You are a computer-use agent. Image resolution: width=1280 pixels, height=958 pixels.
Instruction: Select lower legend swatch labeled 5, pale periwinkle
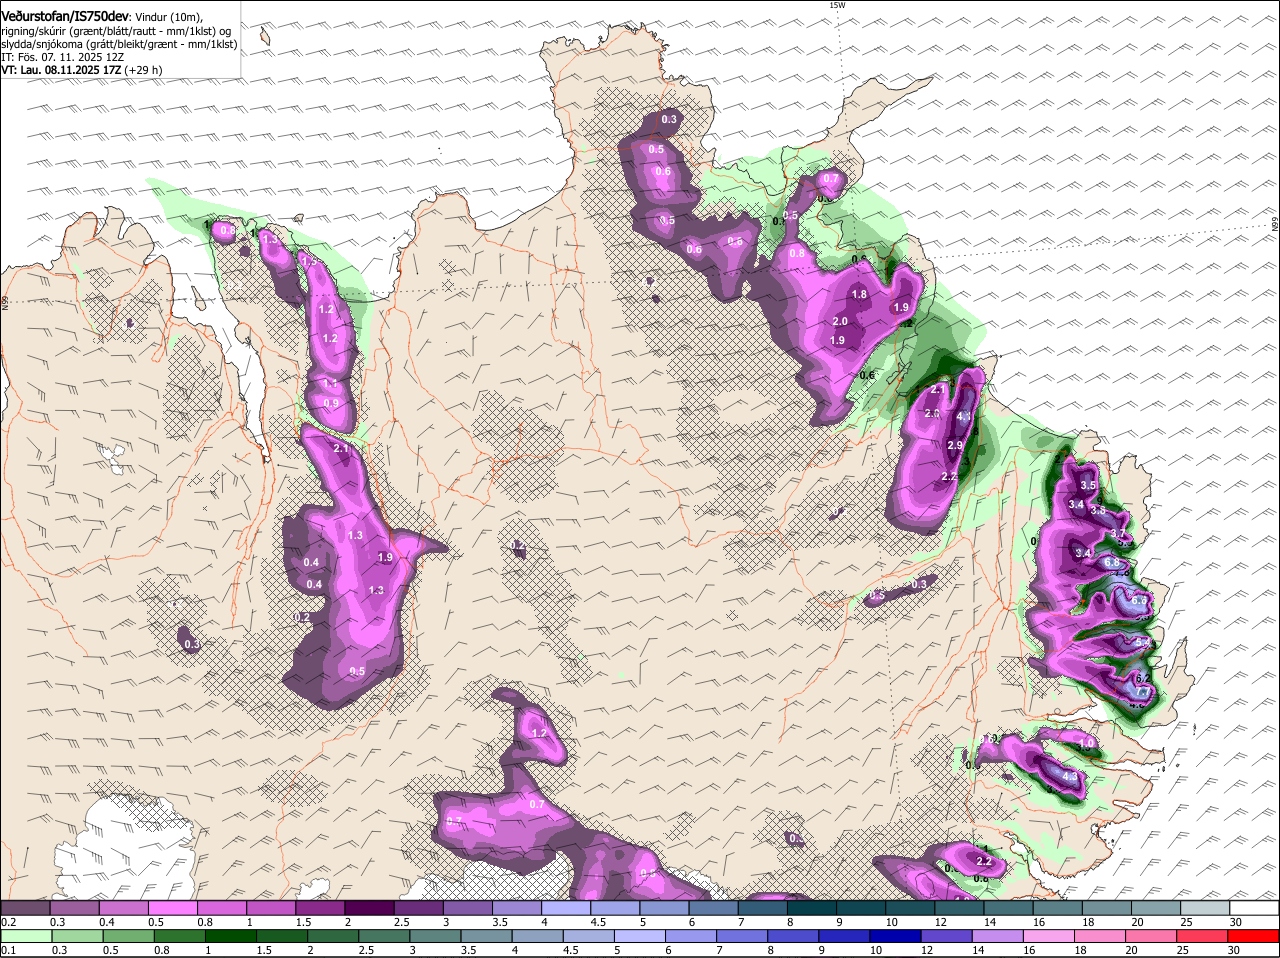click(642, 935)
